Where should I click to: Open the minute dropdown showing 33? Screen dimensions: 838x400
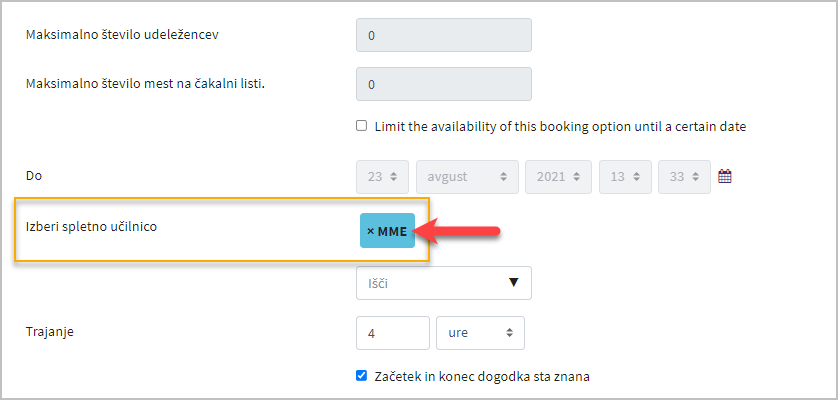pyautogui.click(x=685, y=176)
